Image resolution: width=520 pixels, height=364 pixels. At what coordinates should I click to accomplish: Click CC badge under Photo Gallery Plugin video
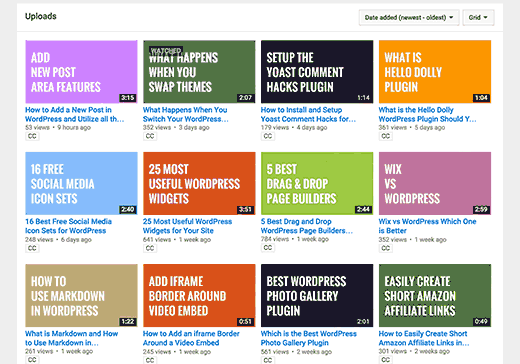coord(268,360)
